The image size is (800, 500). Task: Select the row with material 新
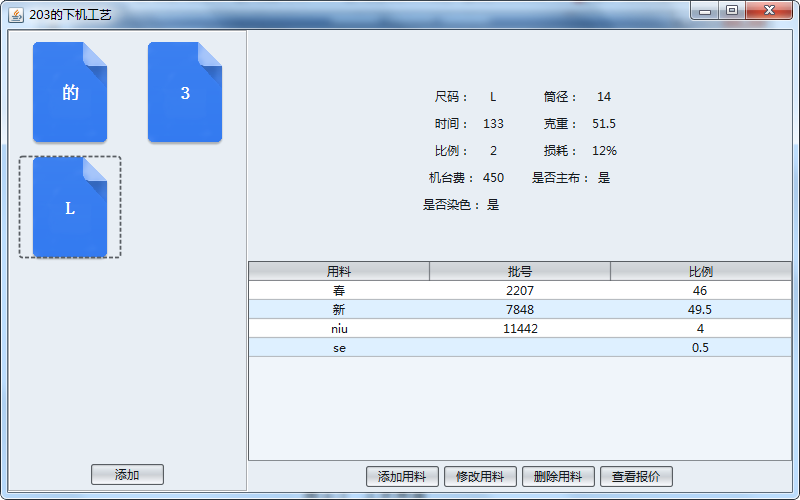[x=520, y=309]
